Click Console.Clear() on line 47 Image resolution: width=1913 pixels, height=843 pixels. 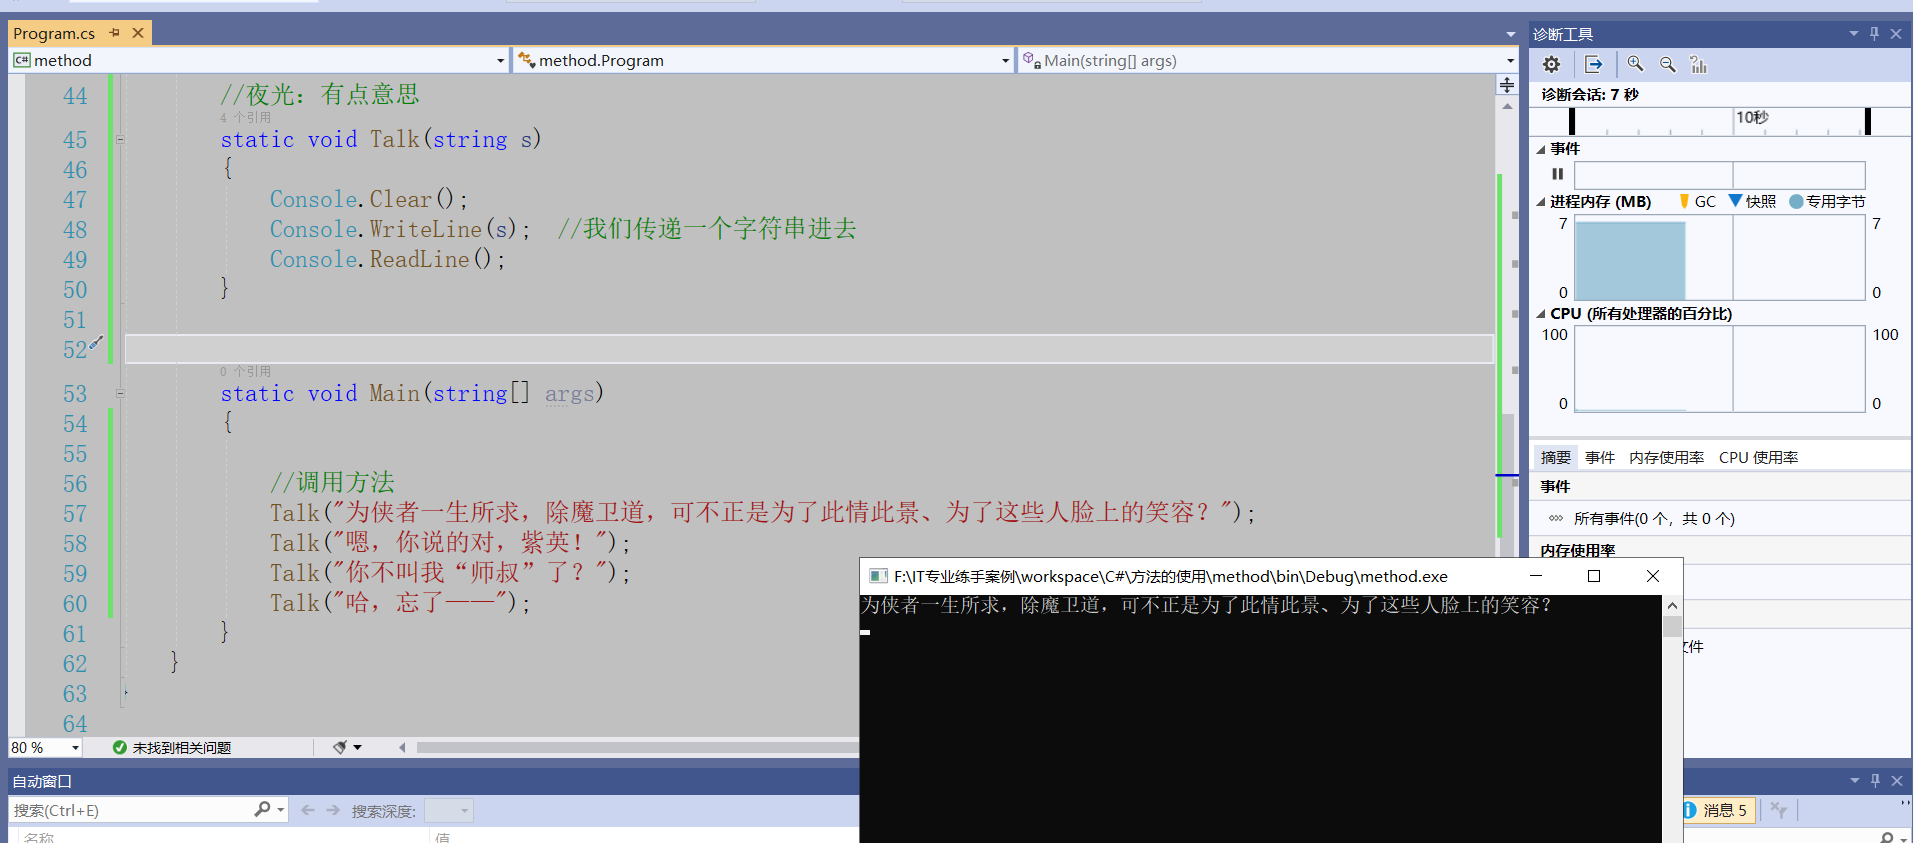click(368, 200)
